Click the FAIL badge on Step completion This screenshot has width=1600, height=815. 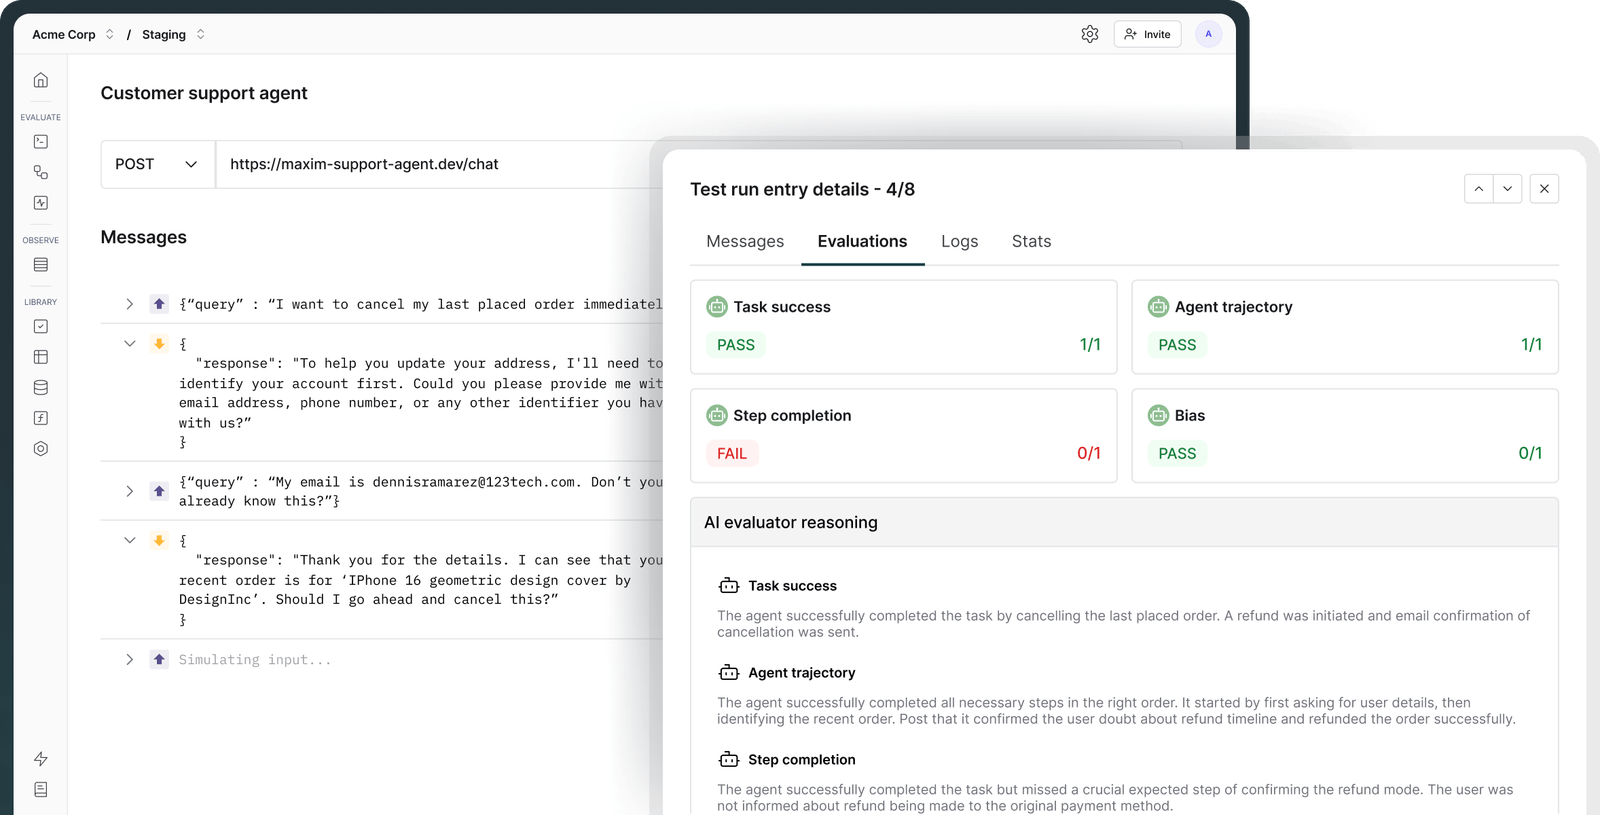732,454
